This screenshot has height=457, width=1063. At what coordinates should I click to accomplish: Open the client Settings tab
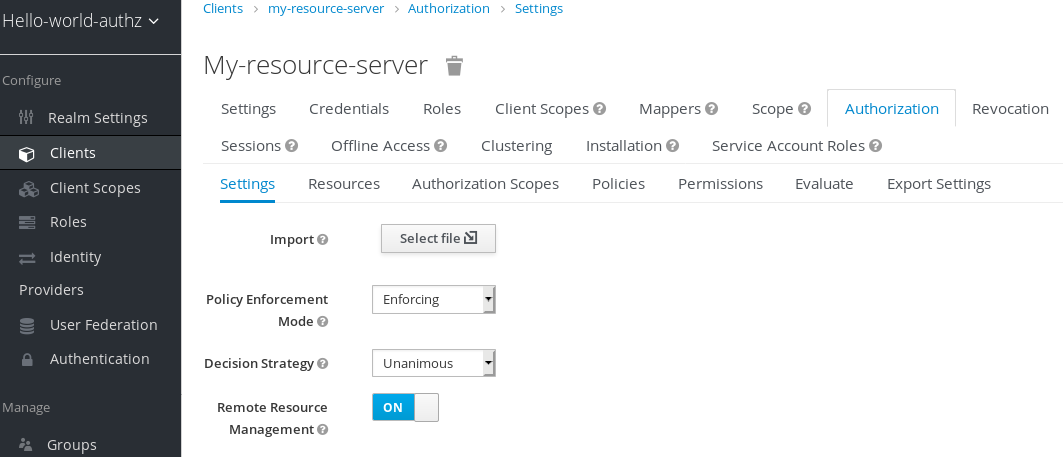248,108
